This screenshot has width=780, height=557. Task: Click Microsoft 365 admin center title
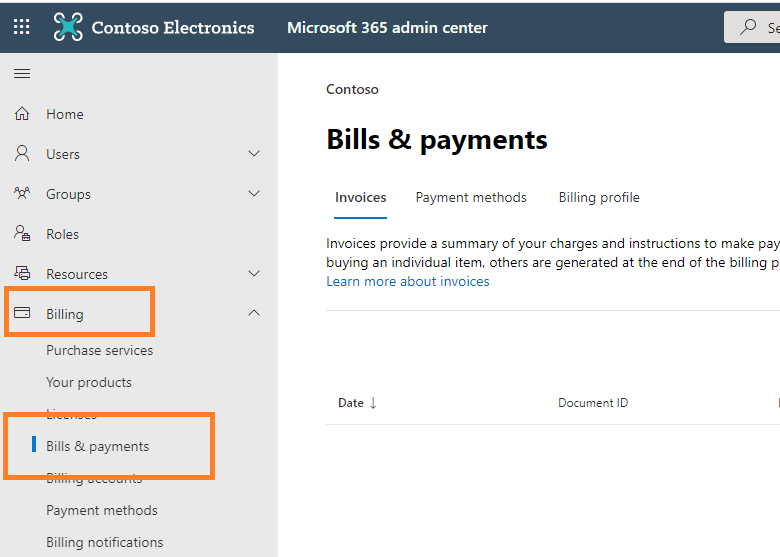point(387,28)
